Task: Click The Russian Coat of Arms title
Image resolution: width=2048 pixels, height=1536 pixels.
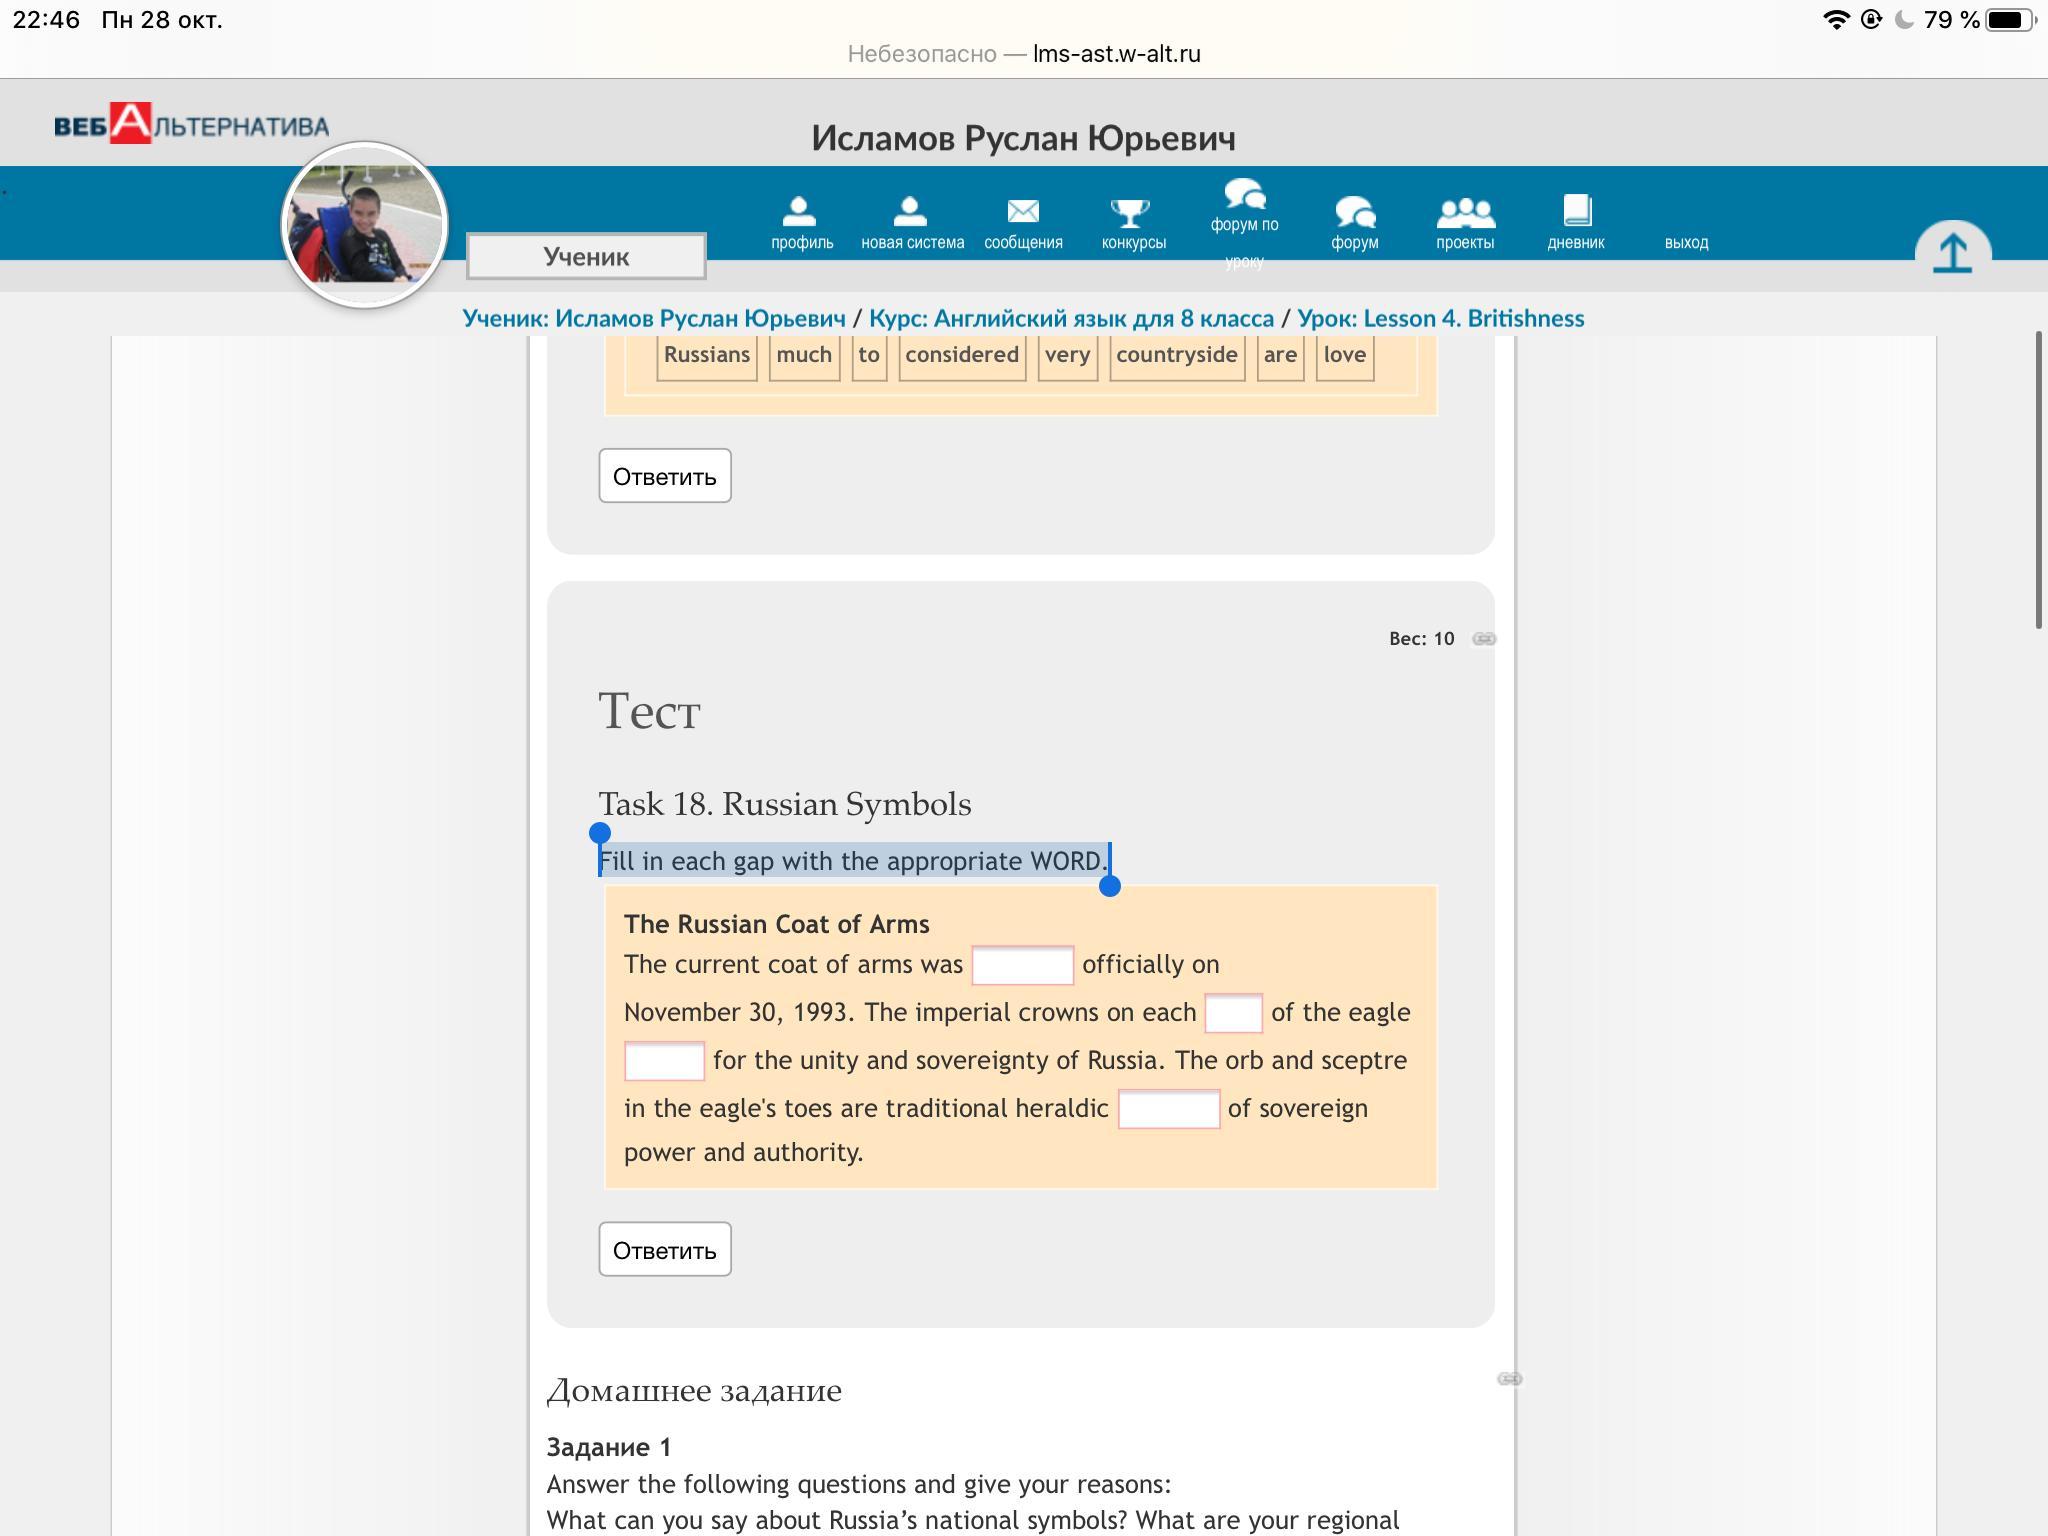Action: point(777,924)
